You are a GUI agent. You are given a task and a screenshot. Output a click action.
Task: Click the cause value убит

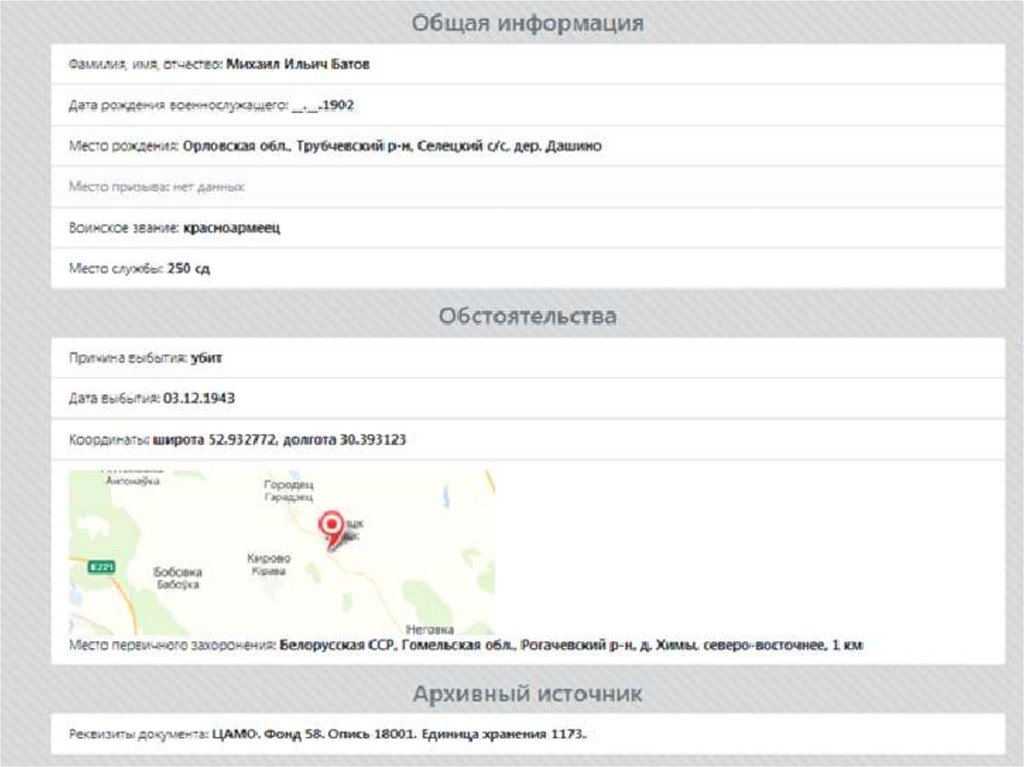click(206, 358)
